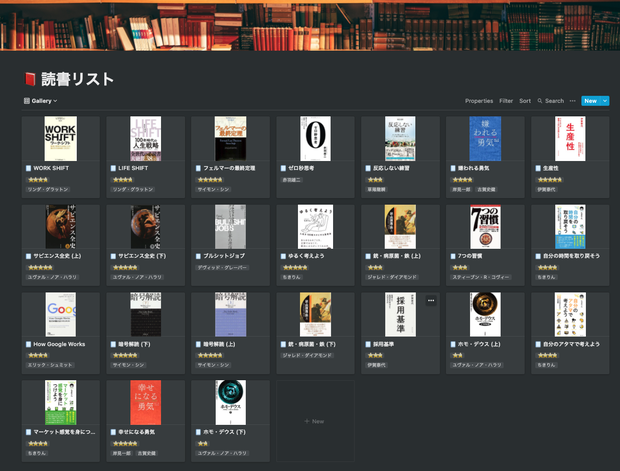
Task: Click the page icon beside ホモ・デウス (下)
Action: point(198,432)
